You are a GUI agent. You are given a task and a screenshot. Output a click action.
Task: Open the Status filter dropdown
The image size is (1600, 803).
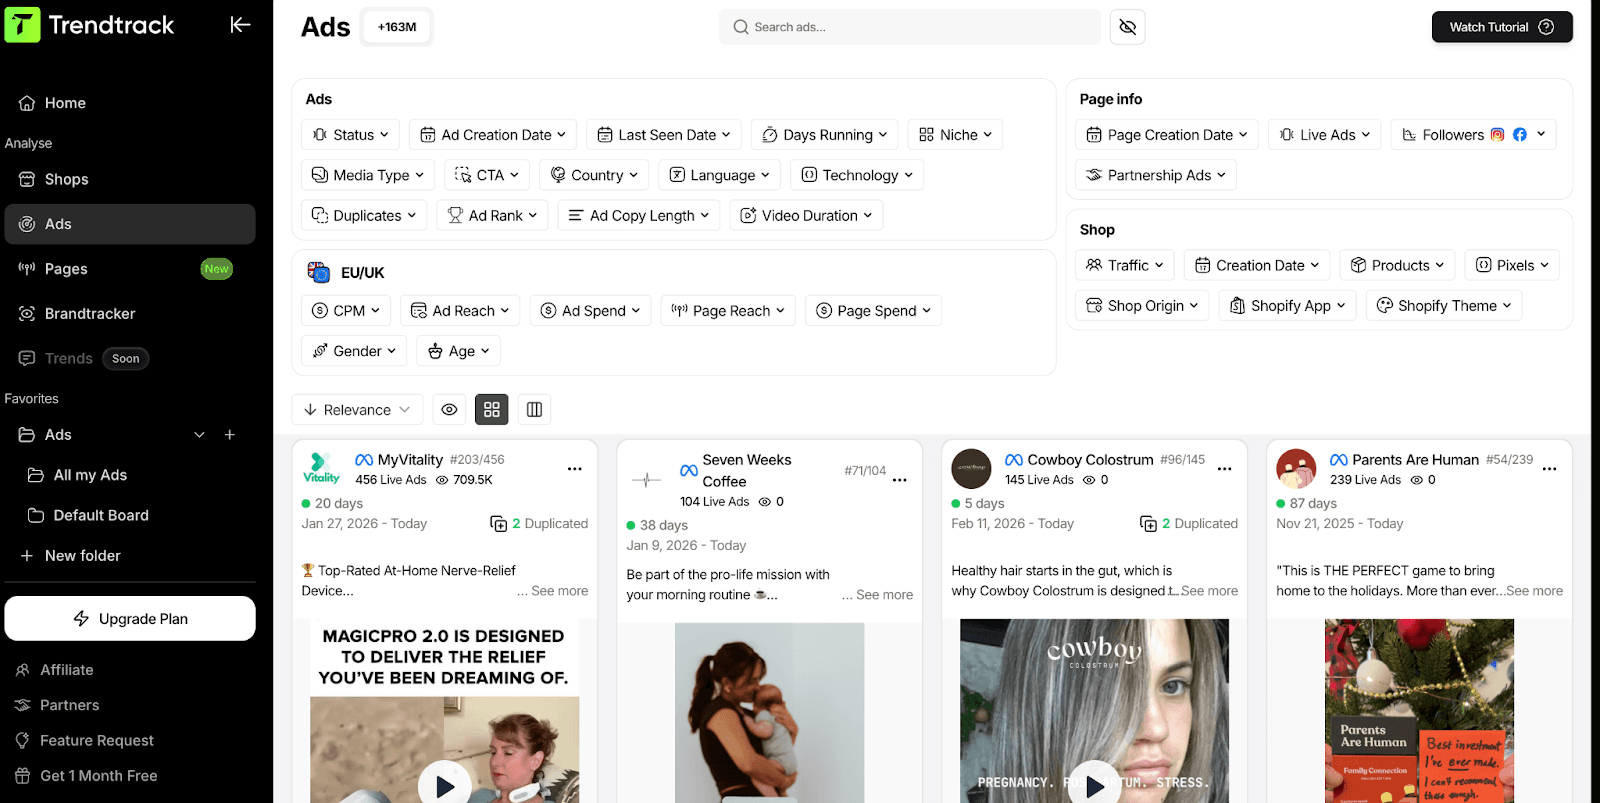[350, 135]
